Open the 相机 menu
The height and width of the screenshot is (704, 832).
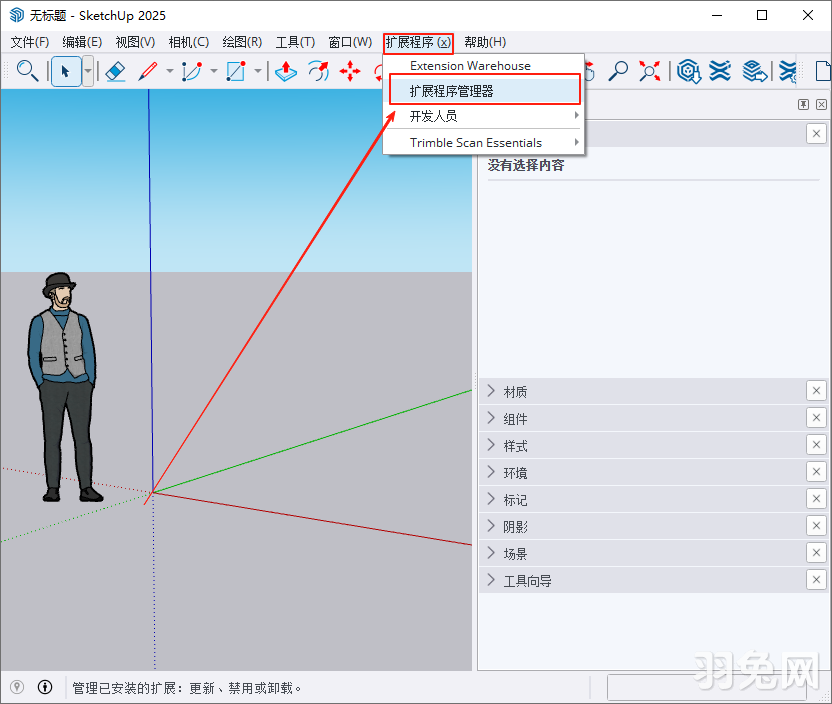click(188, 42)
